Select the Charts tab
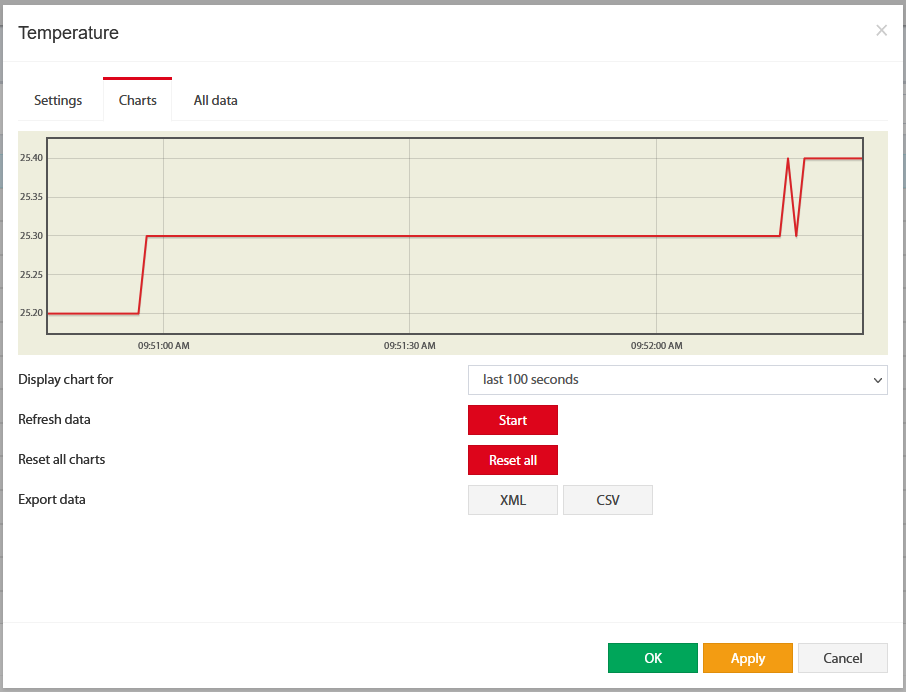The width and height of the screenshot is (906, 692). tap(138, 100)
